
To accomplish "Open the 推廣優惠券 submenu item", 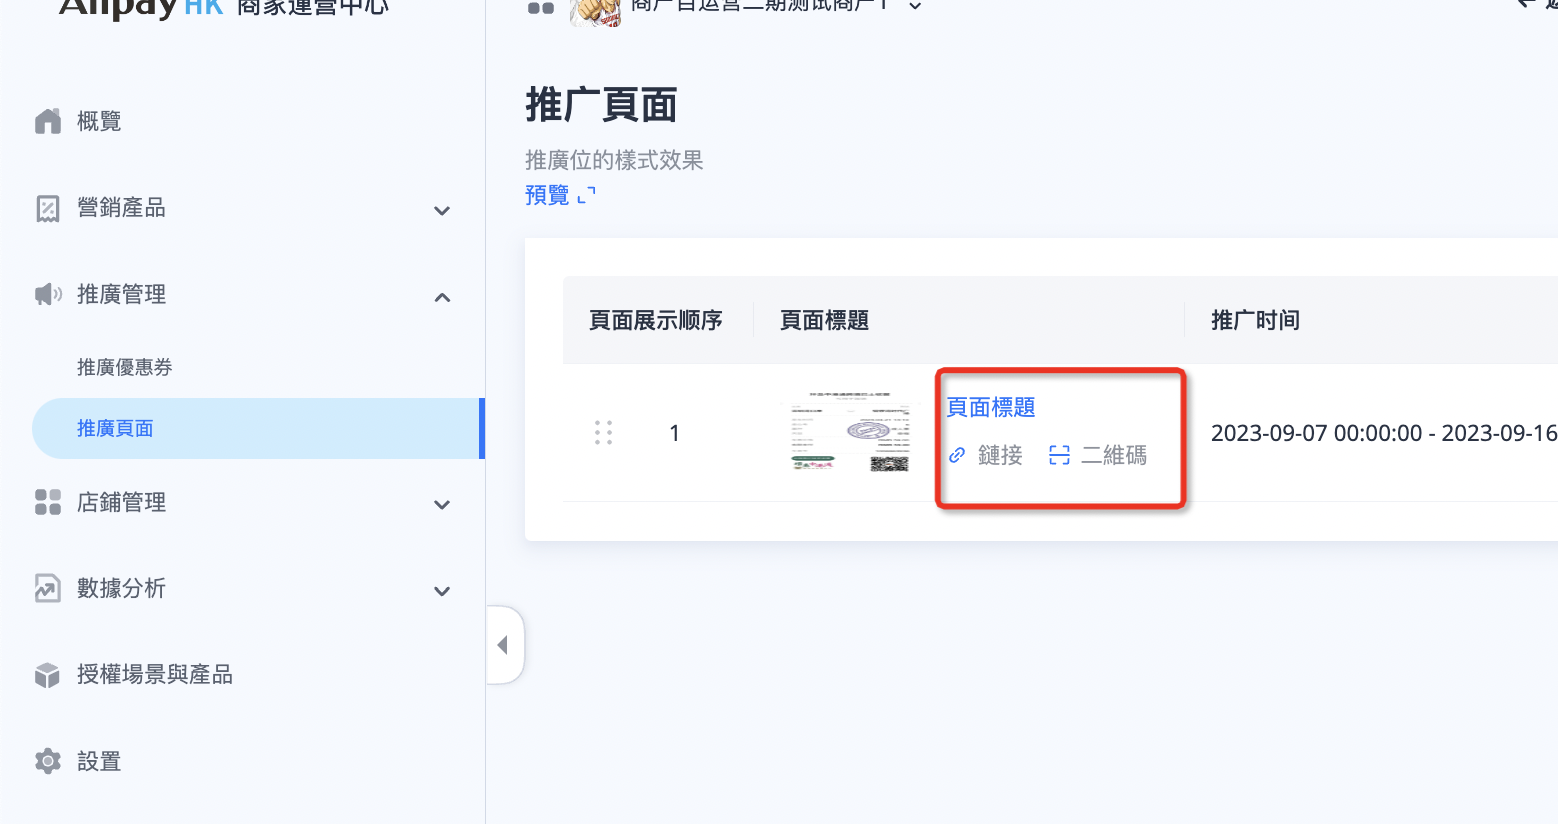I will (x=125, y=367).
